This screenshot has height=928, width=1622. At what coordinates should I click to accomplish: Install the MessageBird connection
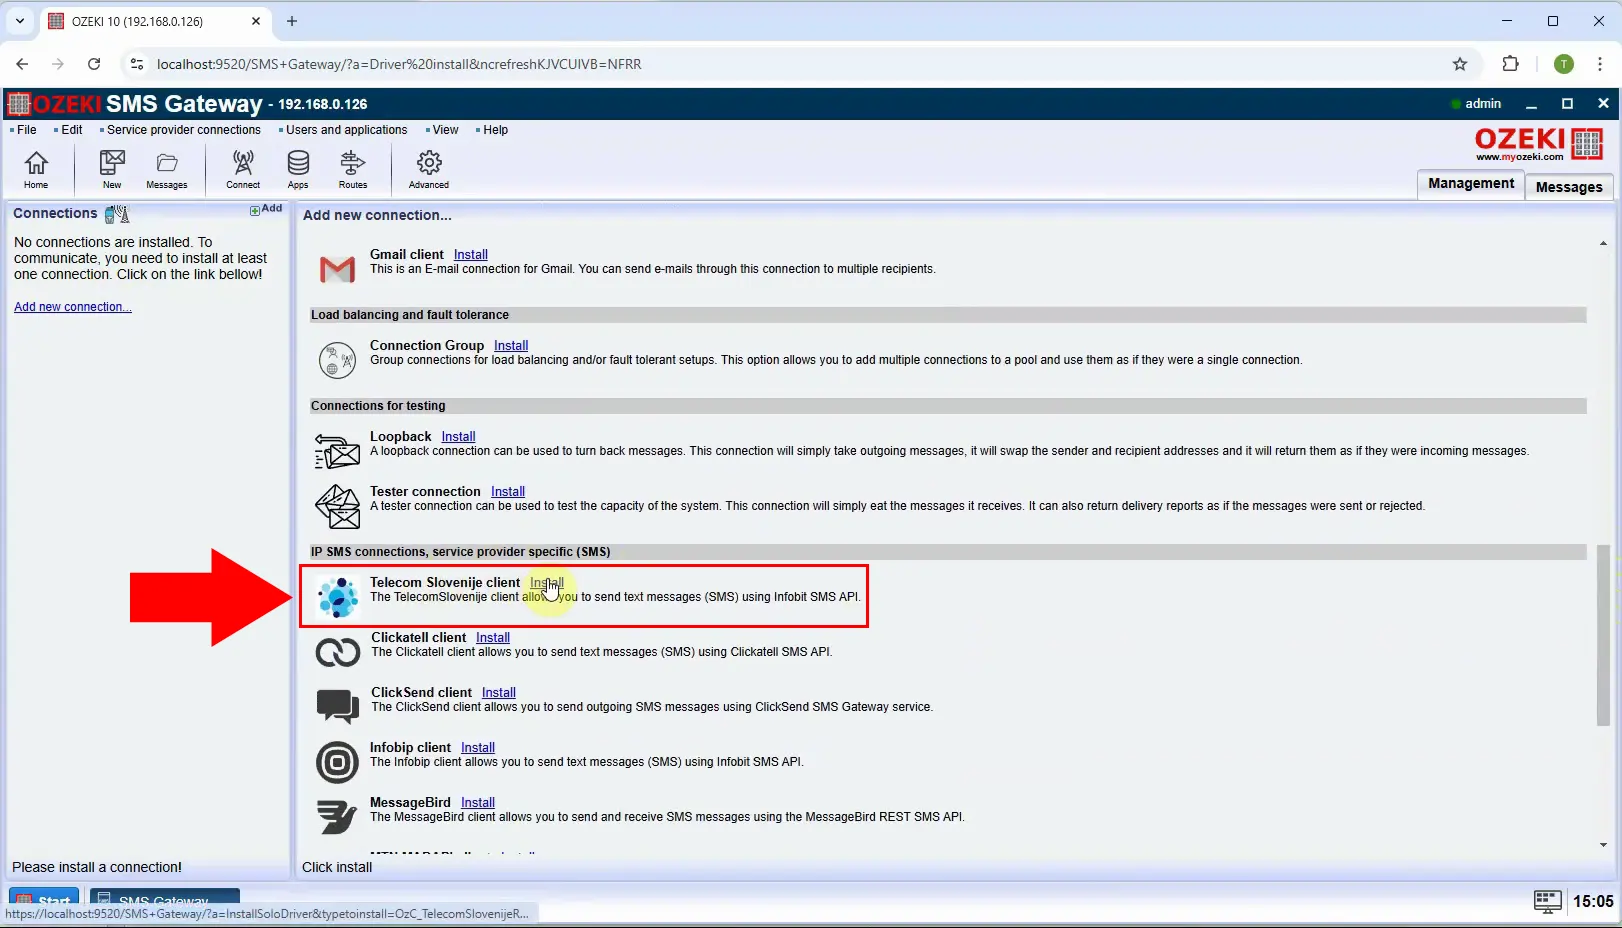(x=478, y=803)
